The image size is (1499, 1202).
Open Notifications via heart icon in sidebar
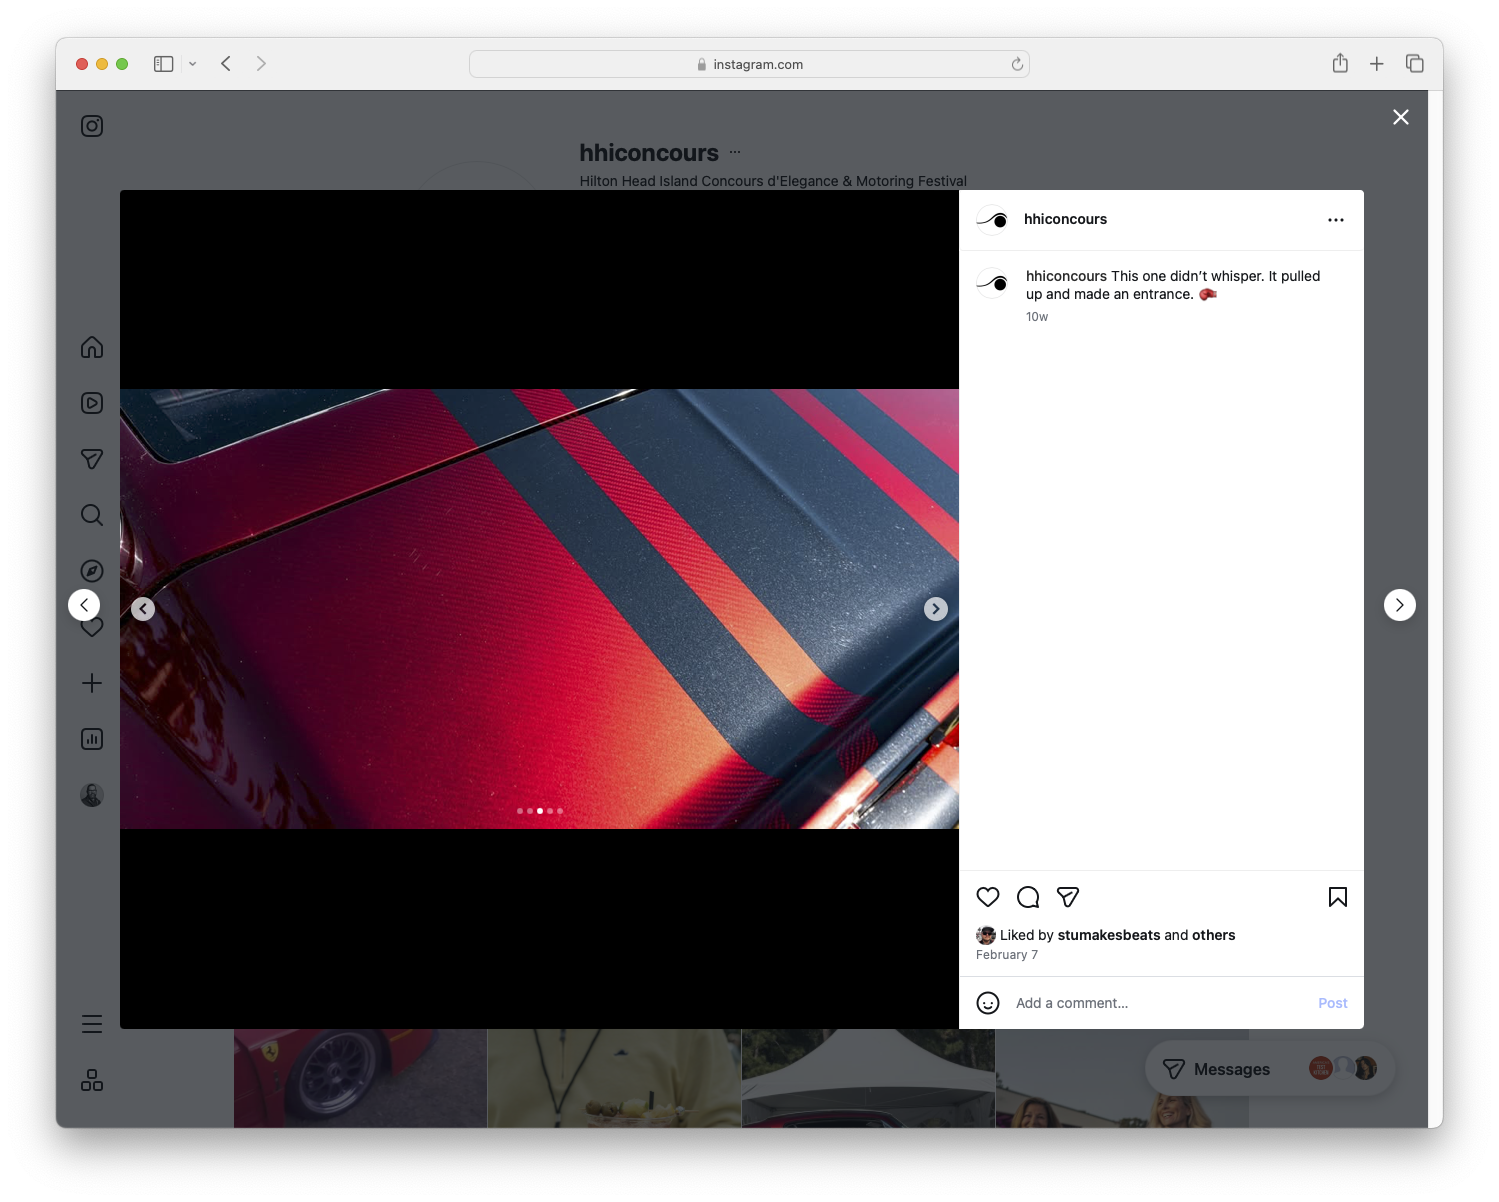tap(91, 627)
